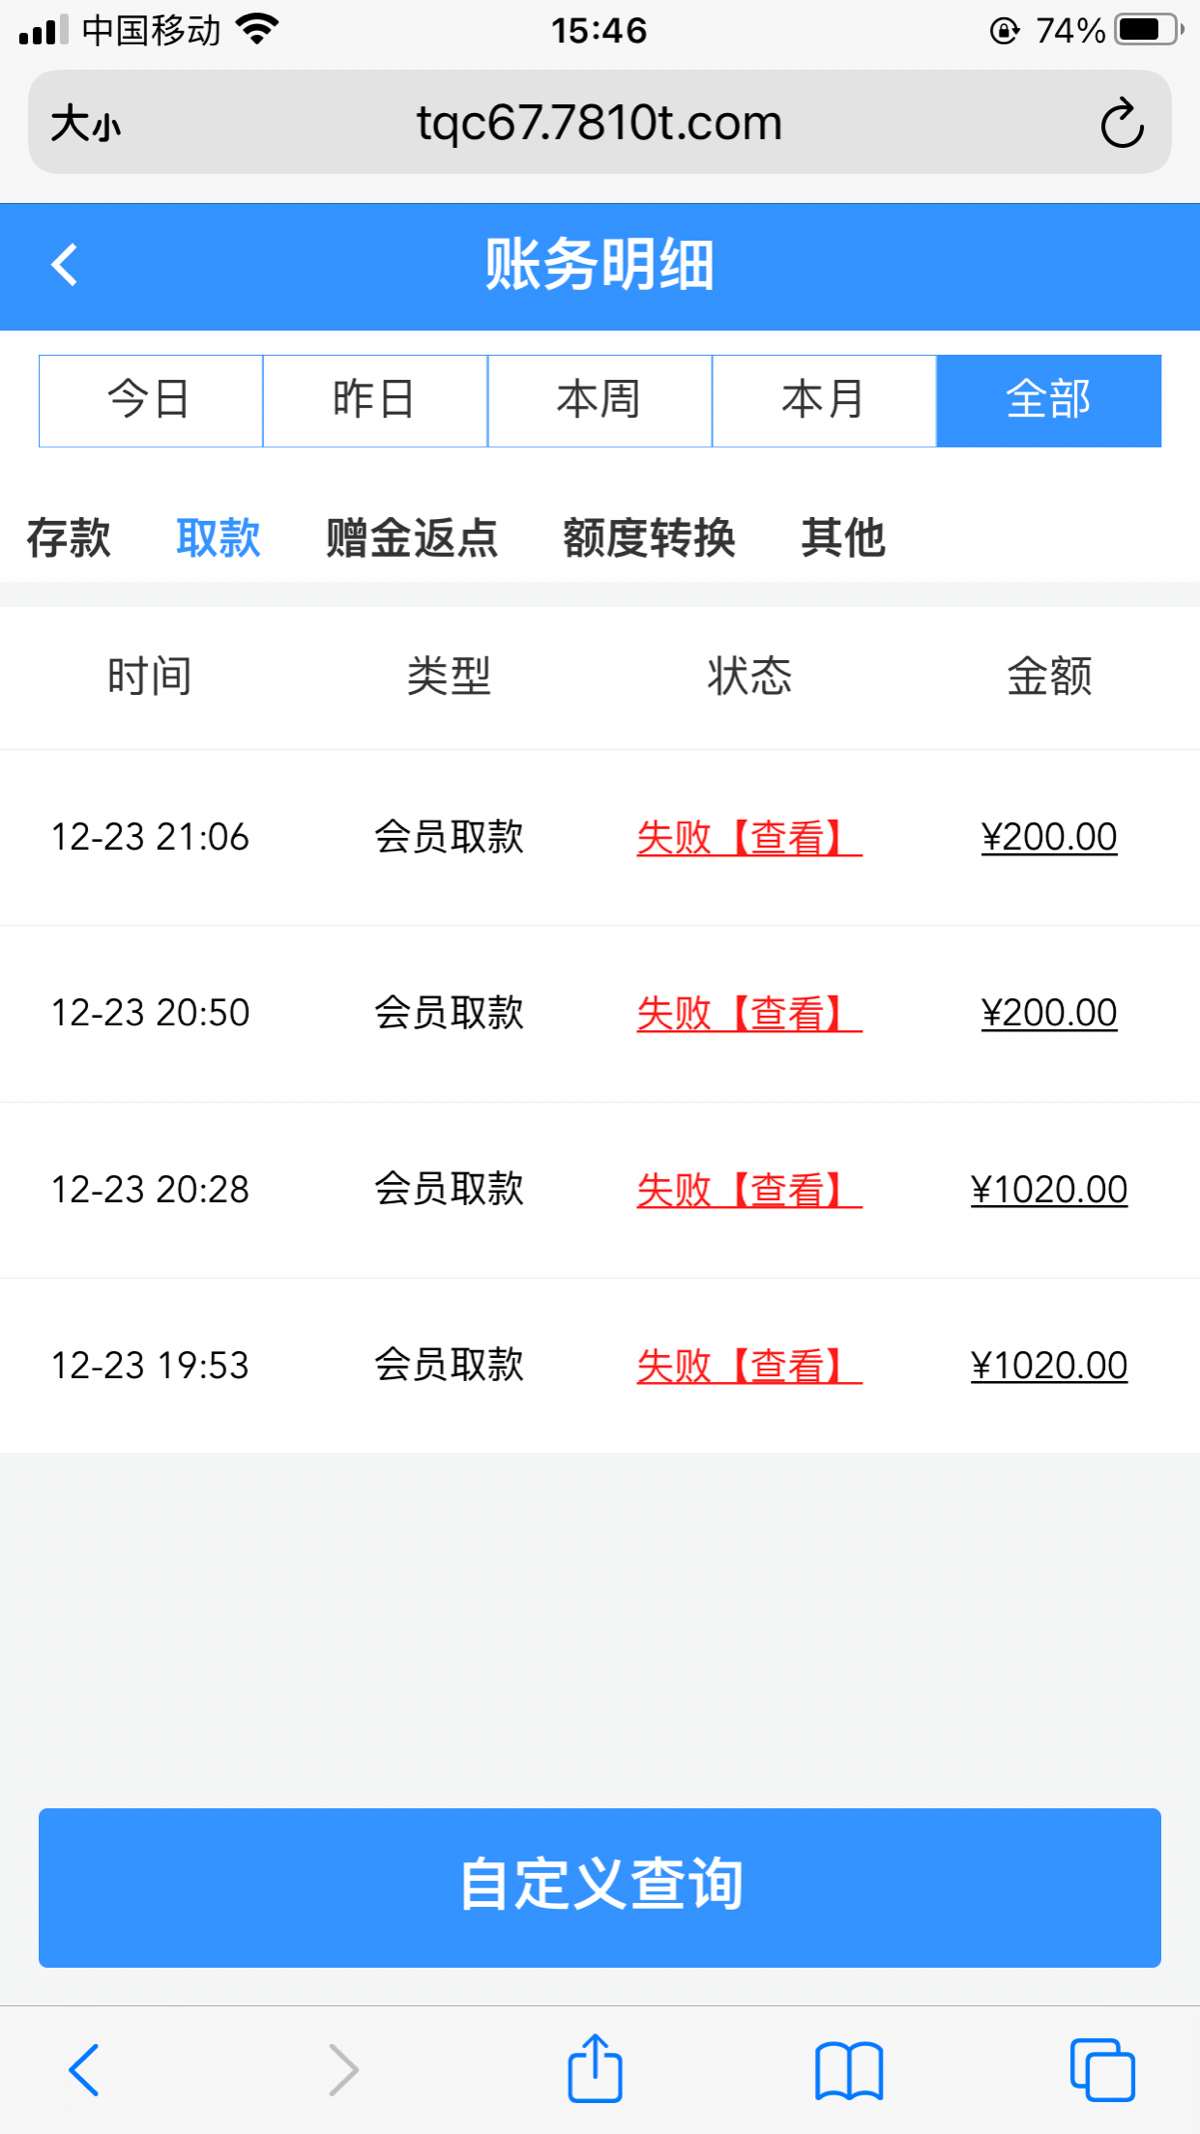Switch to 本月 date filter
The width and height of the screenshot is (1200, 2134).
(x=824, y=400)
